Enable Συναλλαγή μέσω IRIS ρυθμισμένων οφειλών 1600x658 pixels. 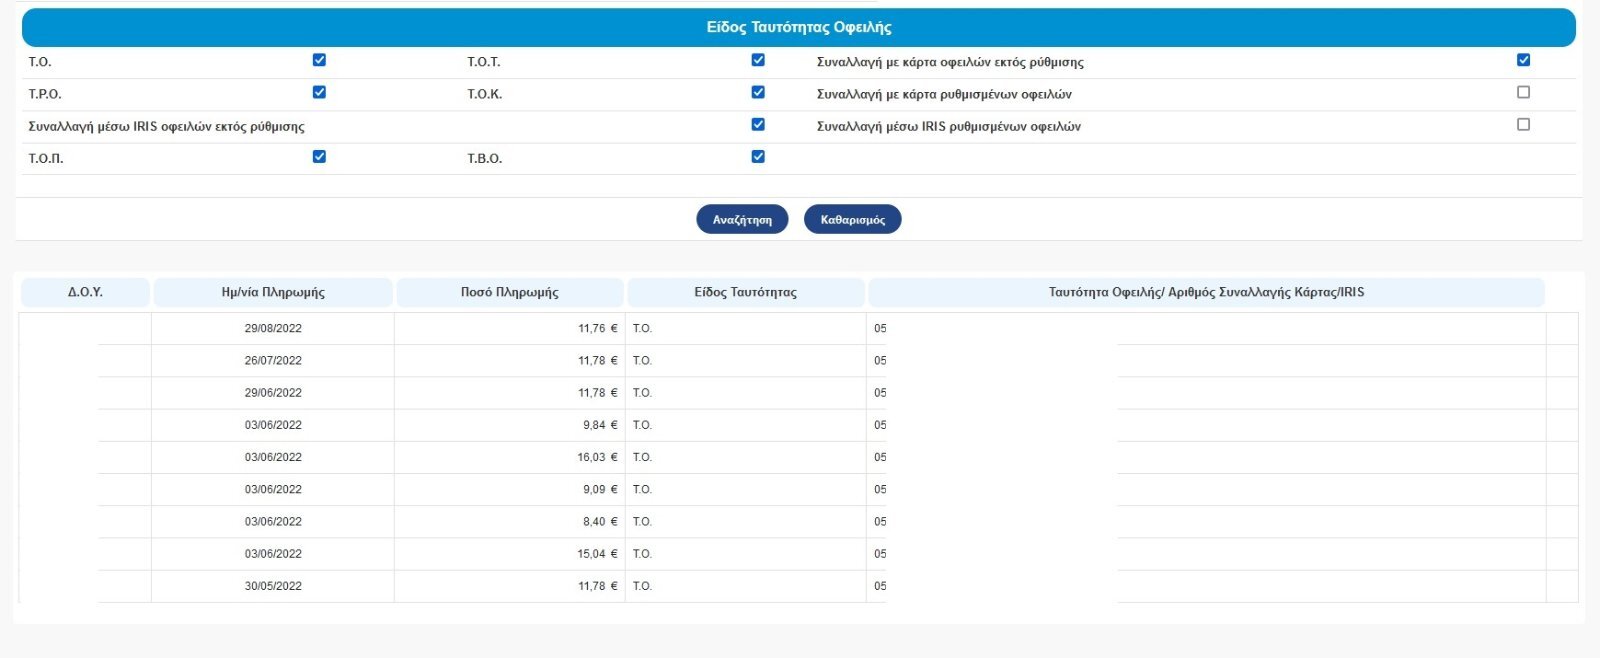(1523, 124)
